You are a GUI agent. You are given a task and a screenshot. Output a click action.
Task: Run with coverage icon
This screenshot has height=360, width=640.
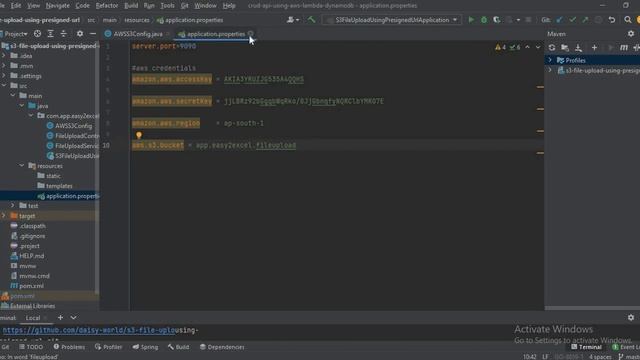point(496,20)
